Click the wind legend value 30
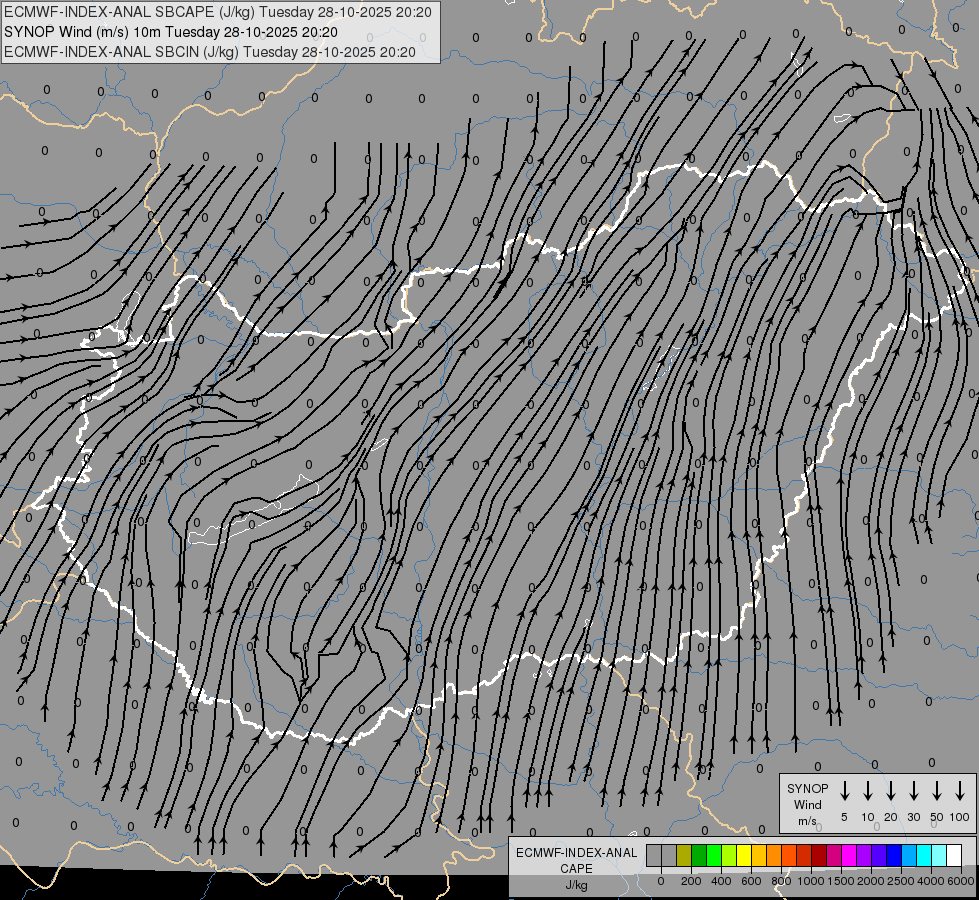This screenshot has width=979, height=900. 913,817
